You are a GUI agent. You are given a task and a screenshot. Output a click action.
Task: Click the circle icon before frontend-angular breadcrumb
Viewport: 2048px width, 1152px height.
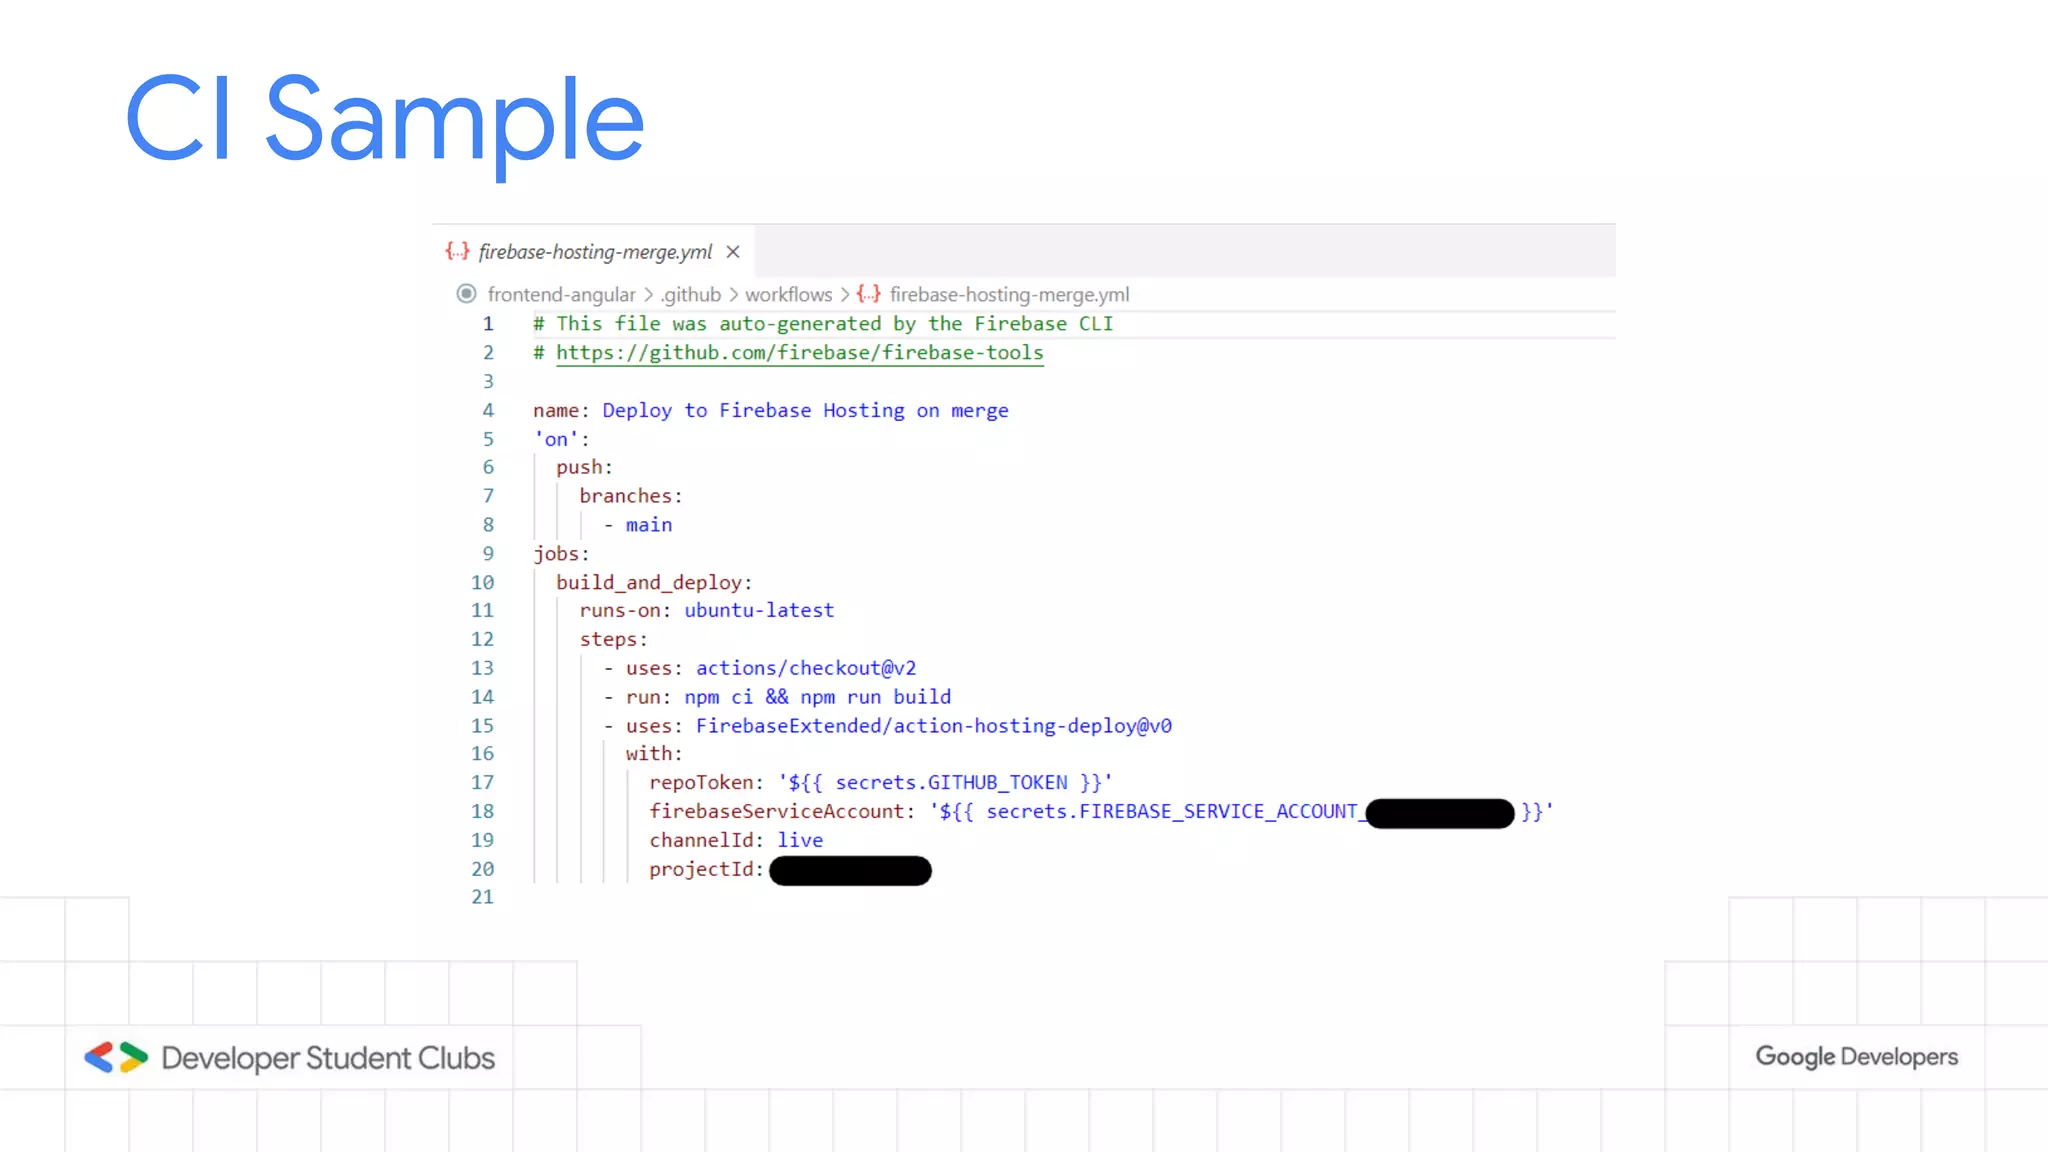click(466, 294)
